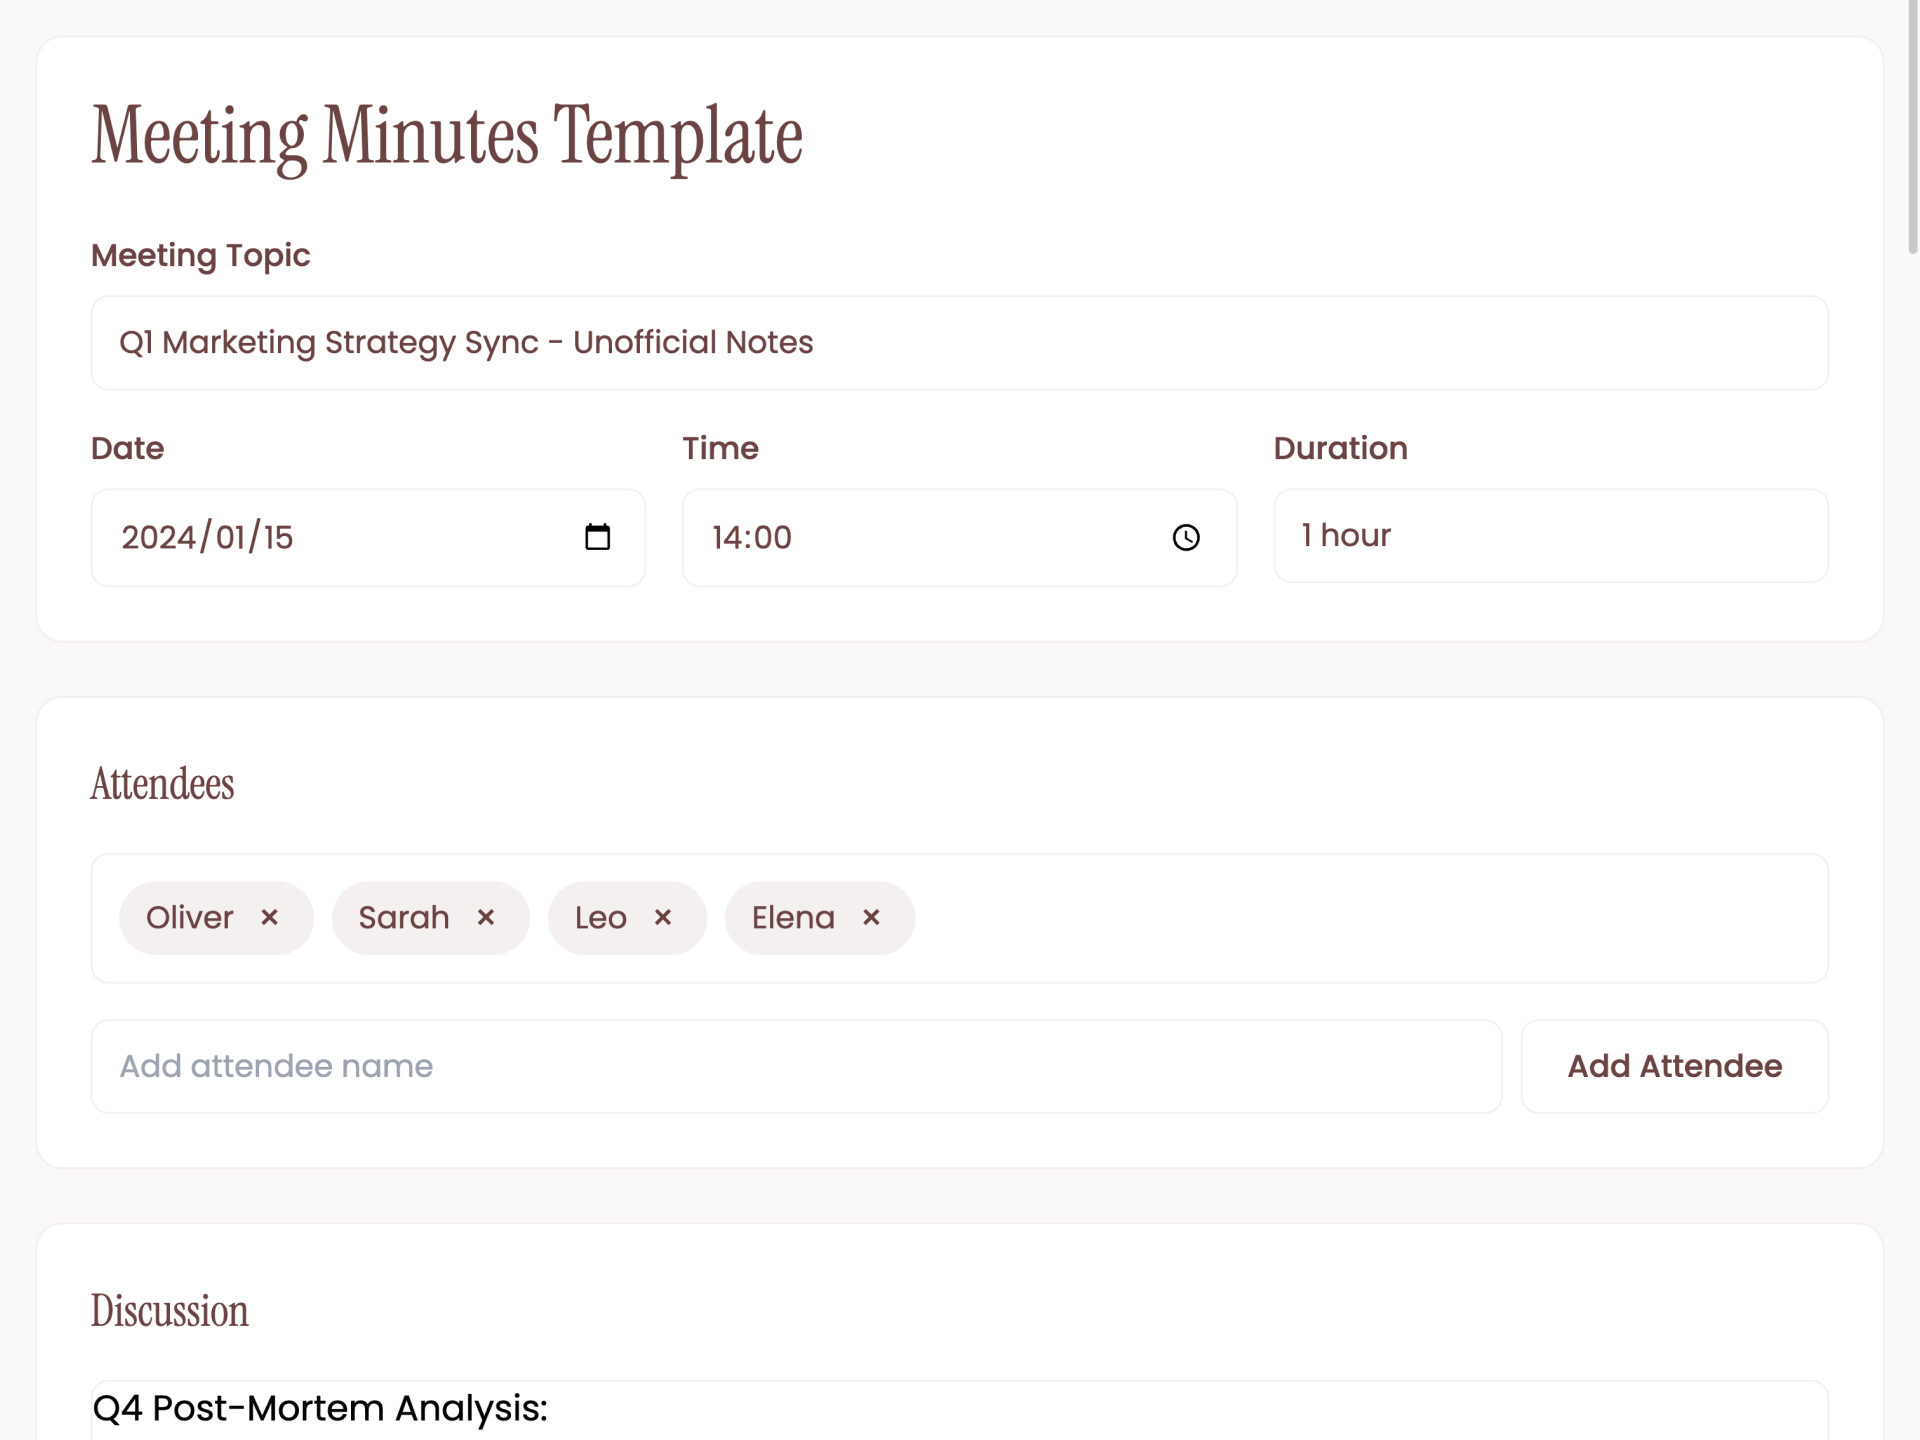Open the time picker clock icon
This screenshot has width=1920, height=1440.
1186,537
